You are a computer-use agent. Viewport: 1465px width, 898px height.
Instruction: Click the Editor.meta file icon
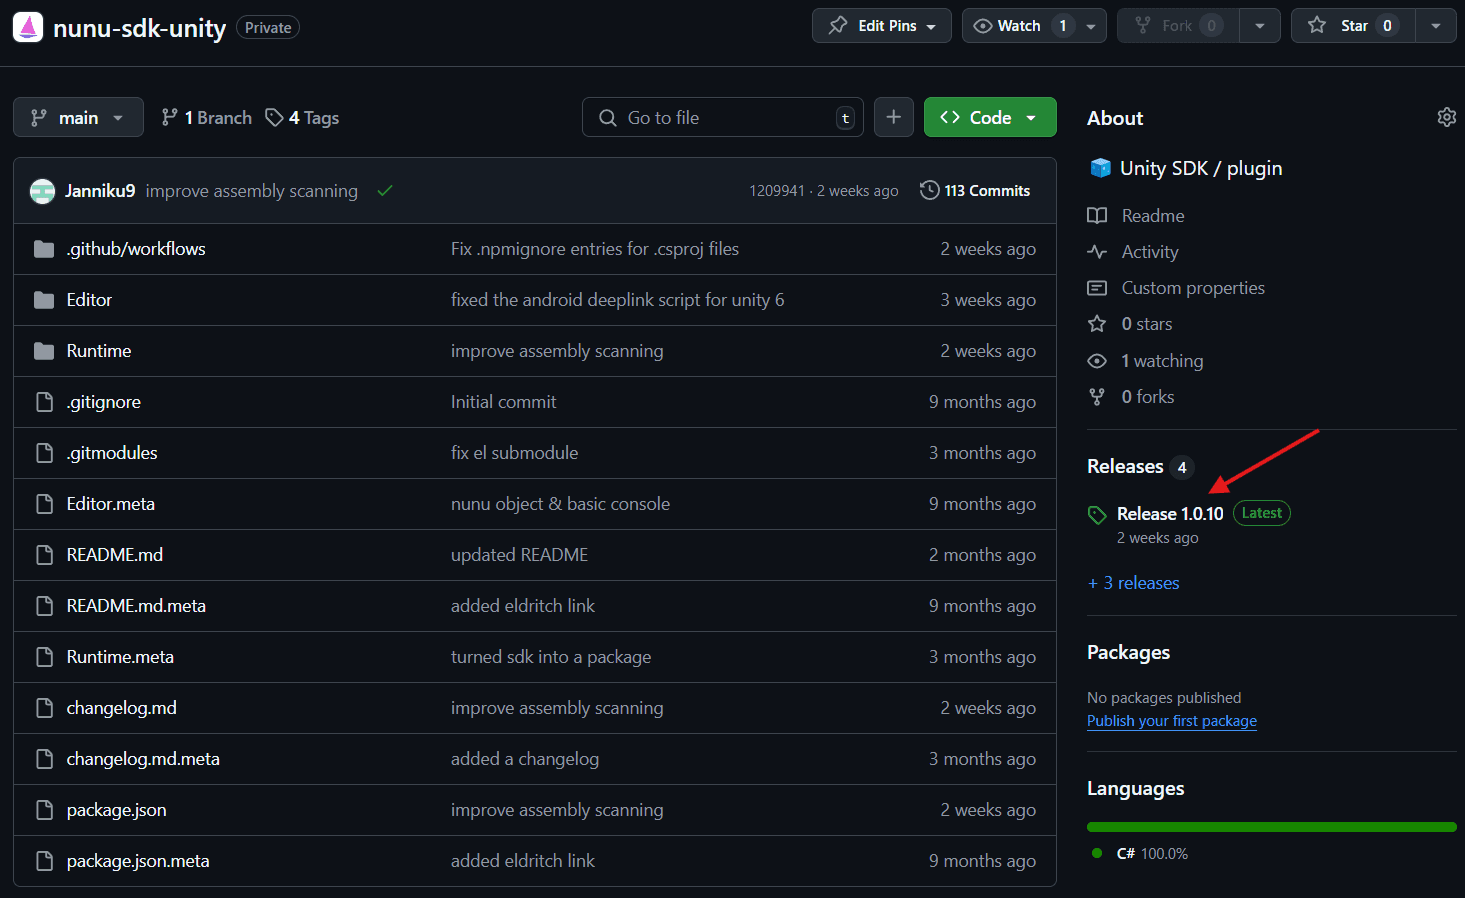coord(44,504)
